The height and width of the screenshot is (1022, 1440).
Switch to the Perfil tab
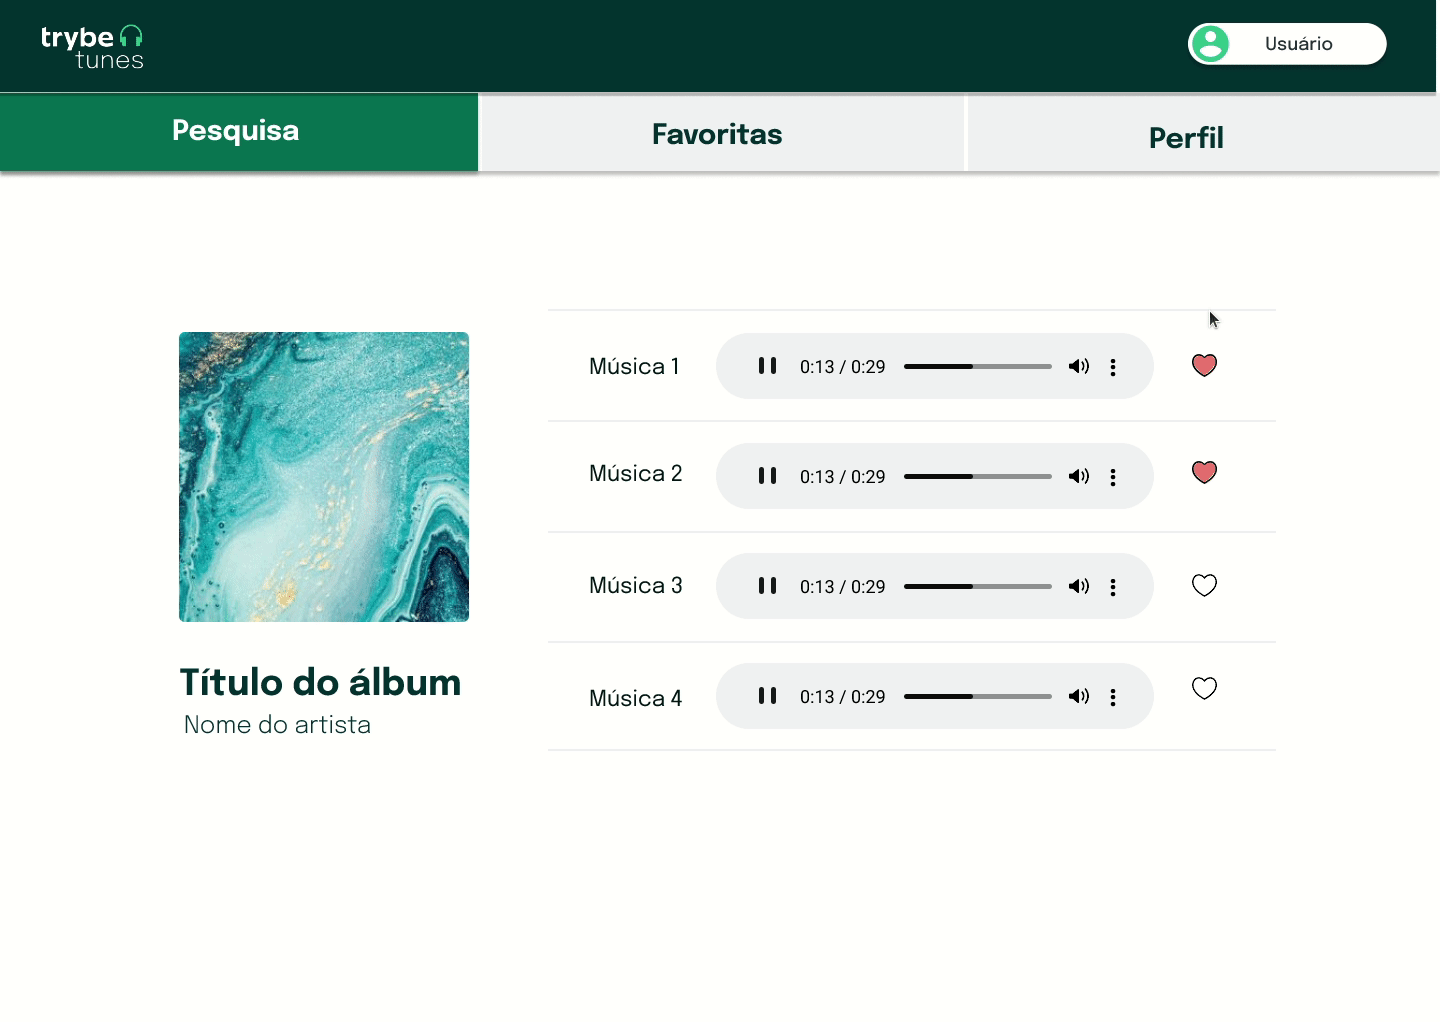tap(1186, 137)
